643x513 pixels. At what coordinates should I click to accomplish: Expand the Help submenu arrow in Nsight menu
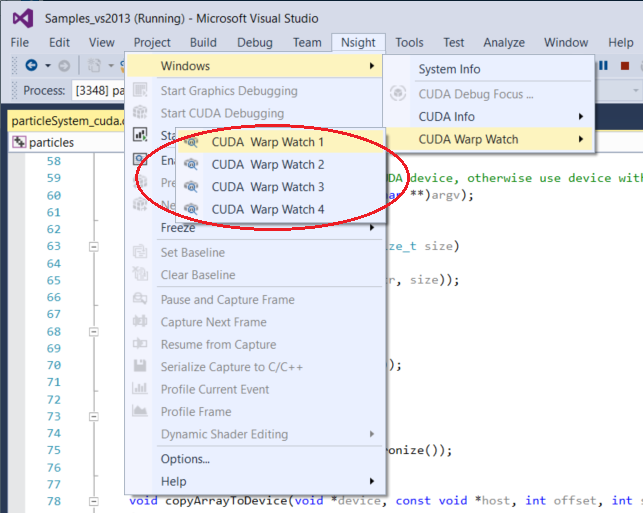[x=372, y=481]
